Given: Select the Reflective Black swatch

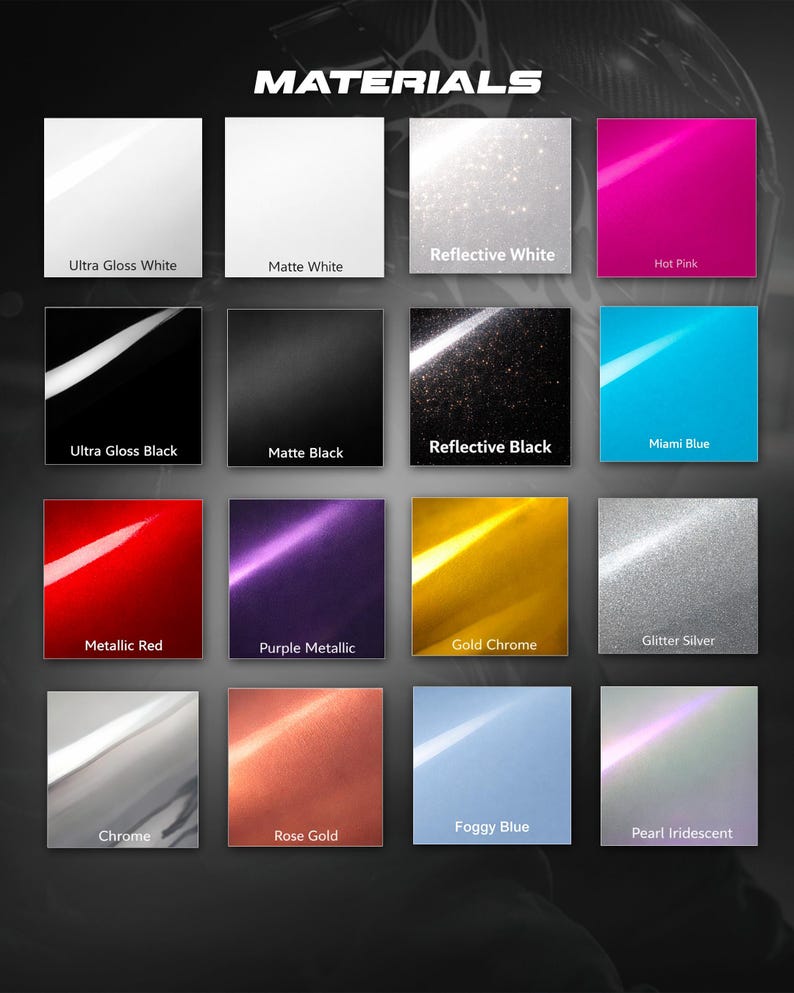Looking at the screenshot, I should click(490, 387).
